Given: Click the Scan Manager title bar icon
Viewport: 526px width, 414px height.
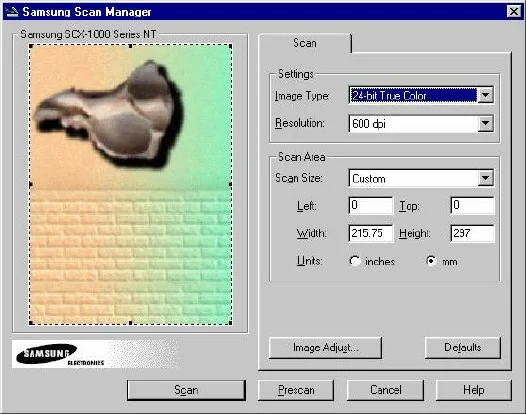Looking at the screenshot, I should coord(12,11).
